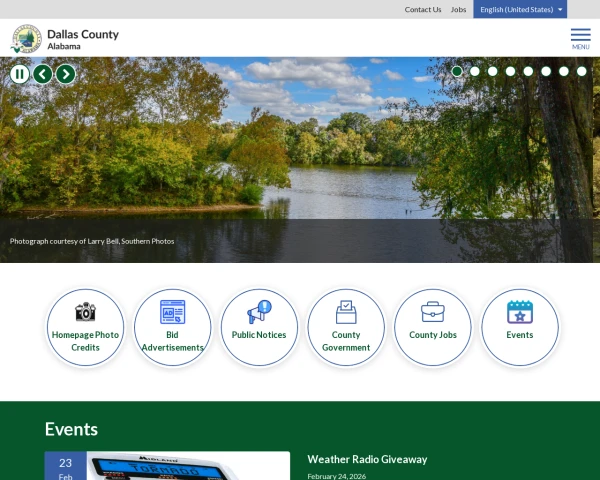Click the weather radio event thumbnail
600x480 pixels.
click(x=188, y=466)
